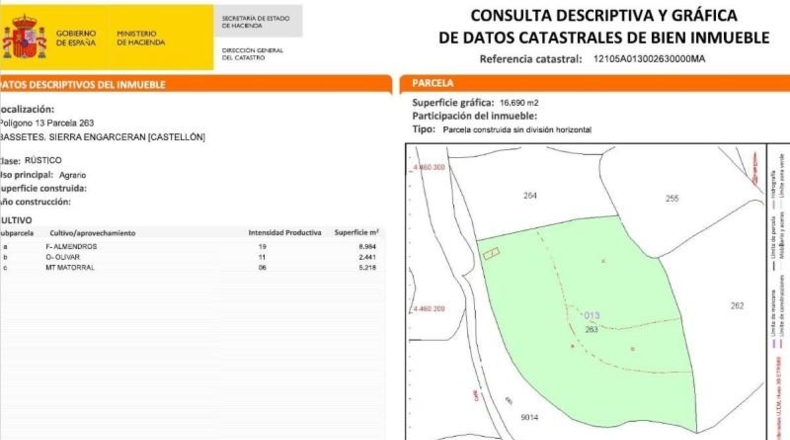Click the 'Agrario' main use value
The image size is (790, 440).
click(73, 175)
